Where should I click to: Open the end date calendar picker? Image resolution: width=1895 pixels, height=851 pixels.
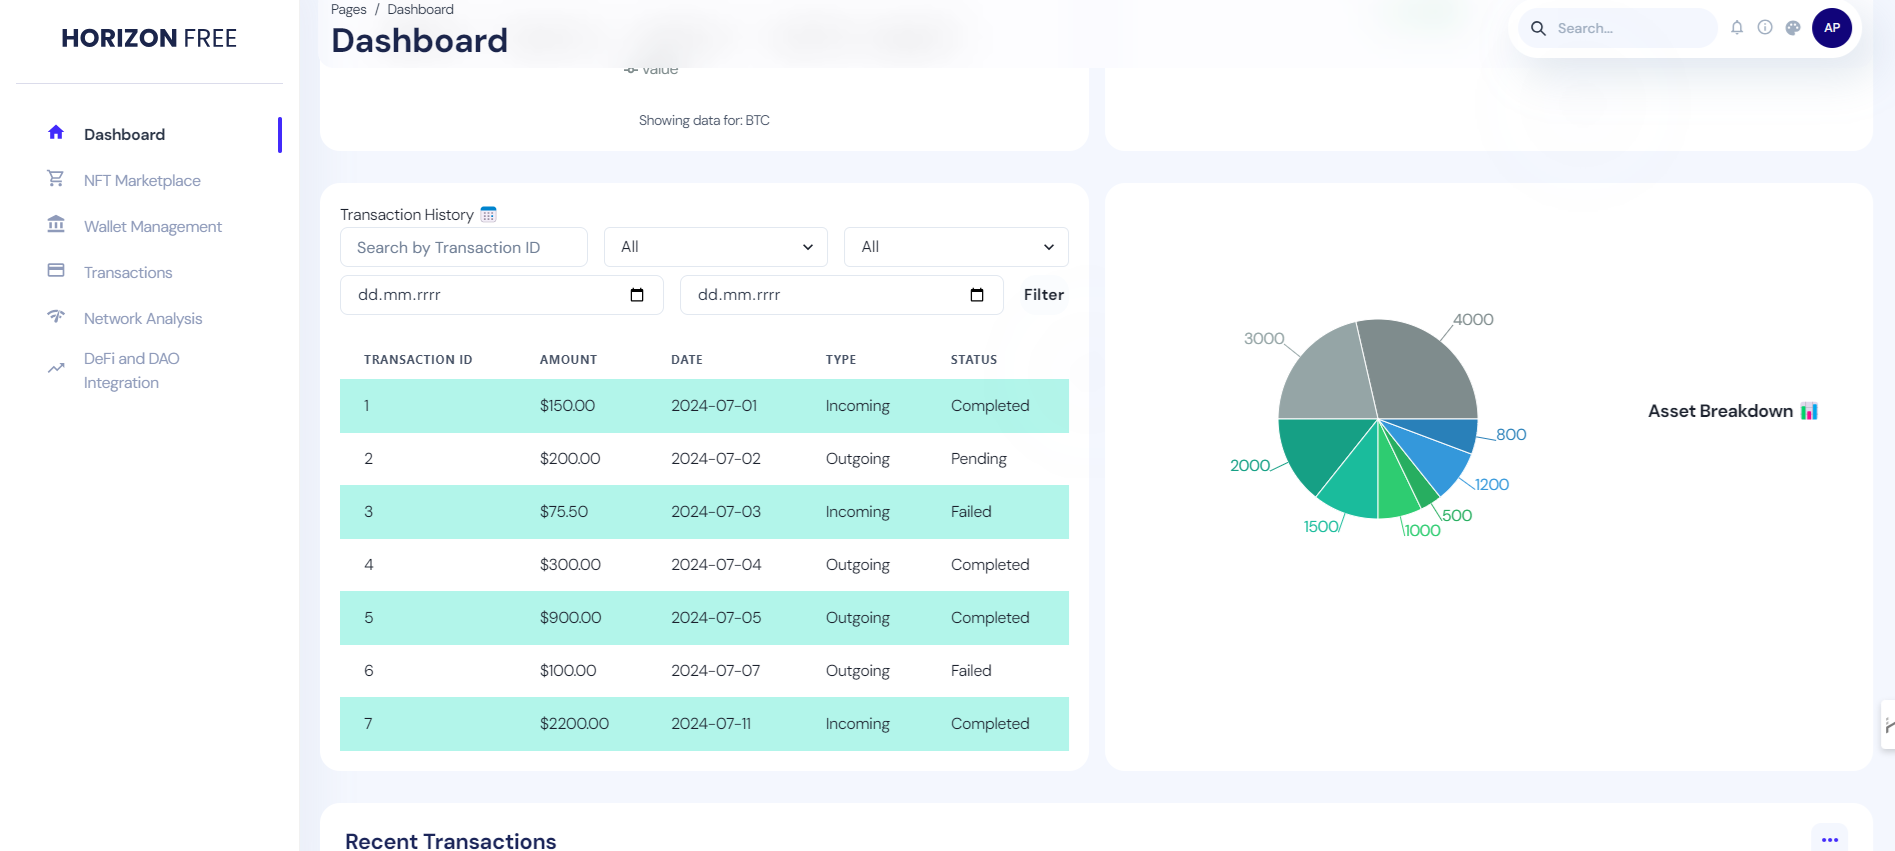pos(977,295)
